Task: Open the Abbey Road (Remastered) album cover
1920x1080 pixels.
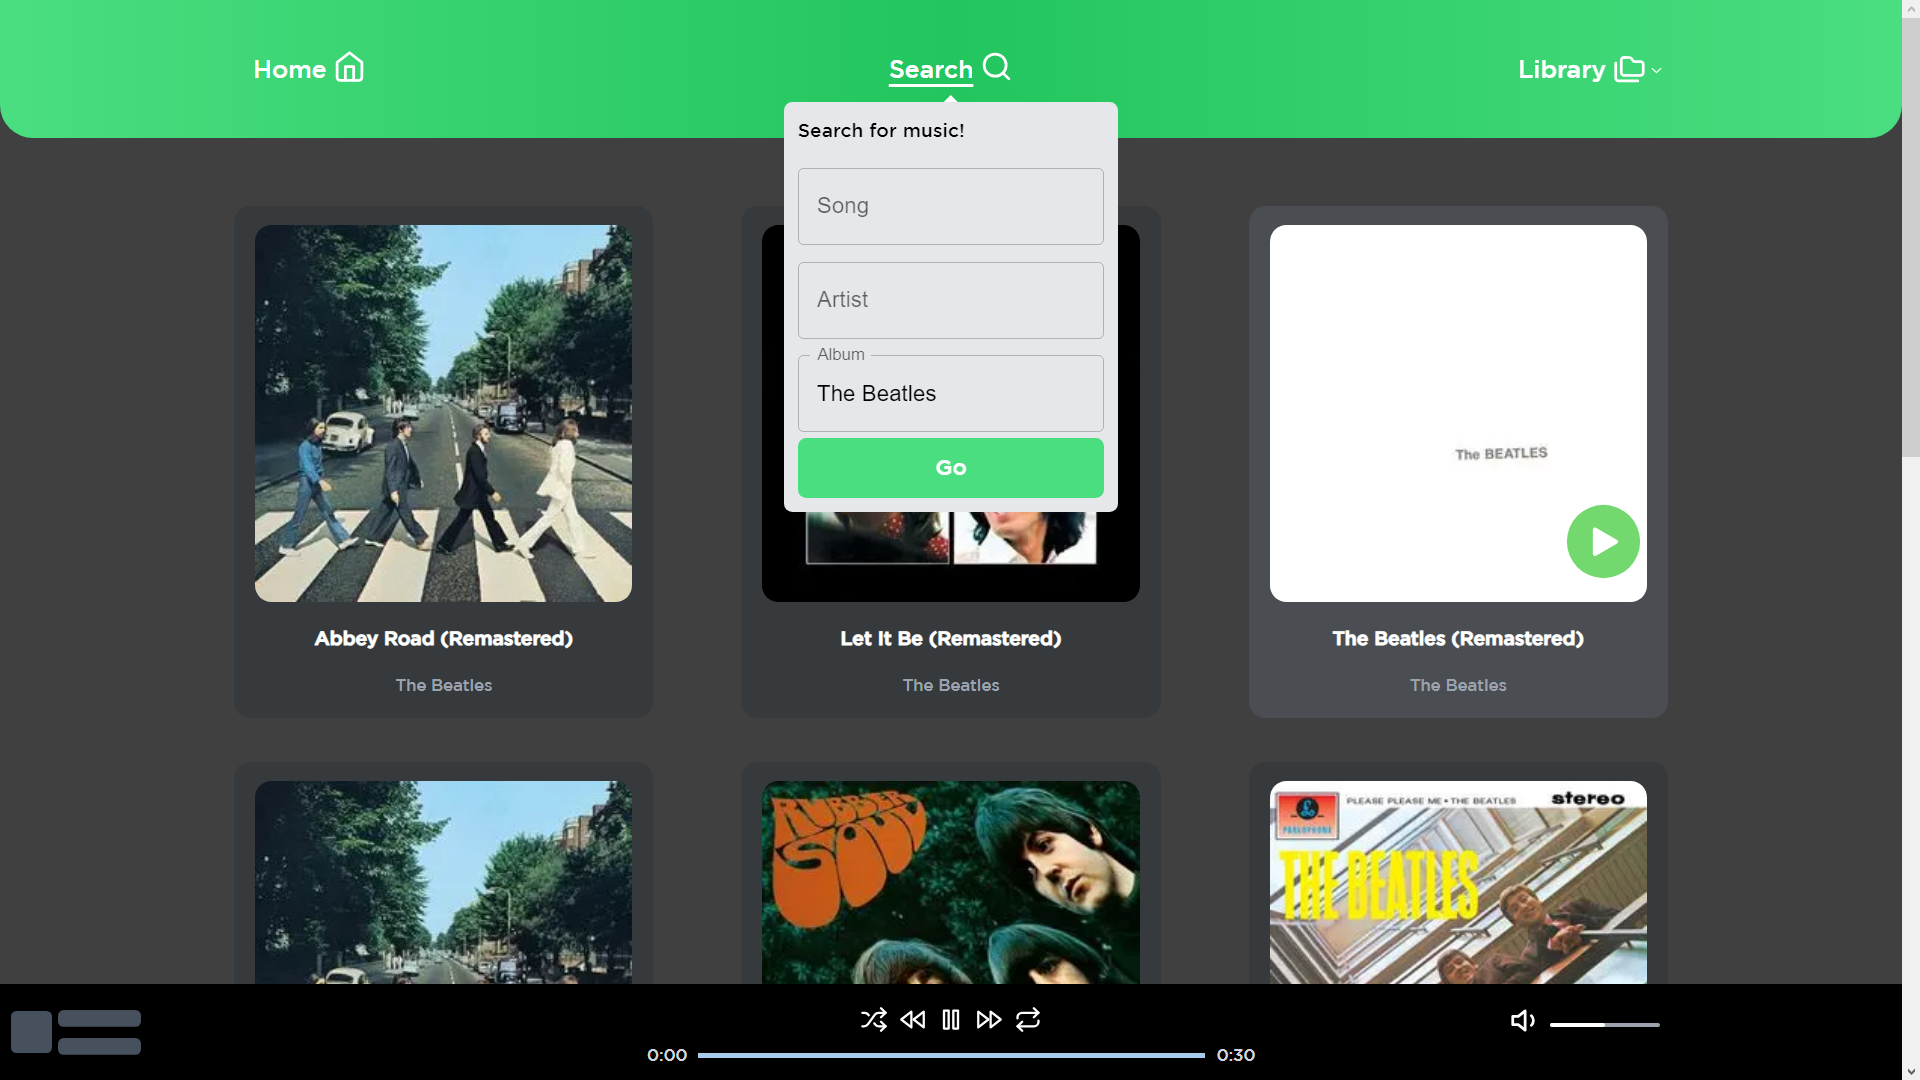Action: click(x=443, y=413)
